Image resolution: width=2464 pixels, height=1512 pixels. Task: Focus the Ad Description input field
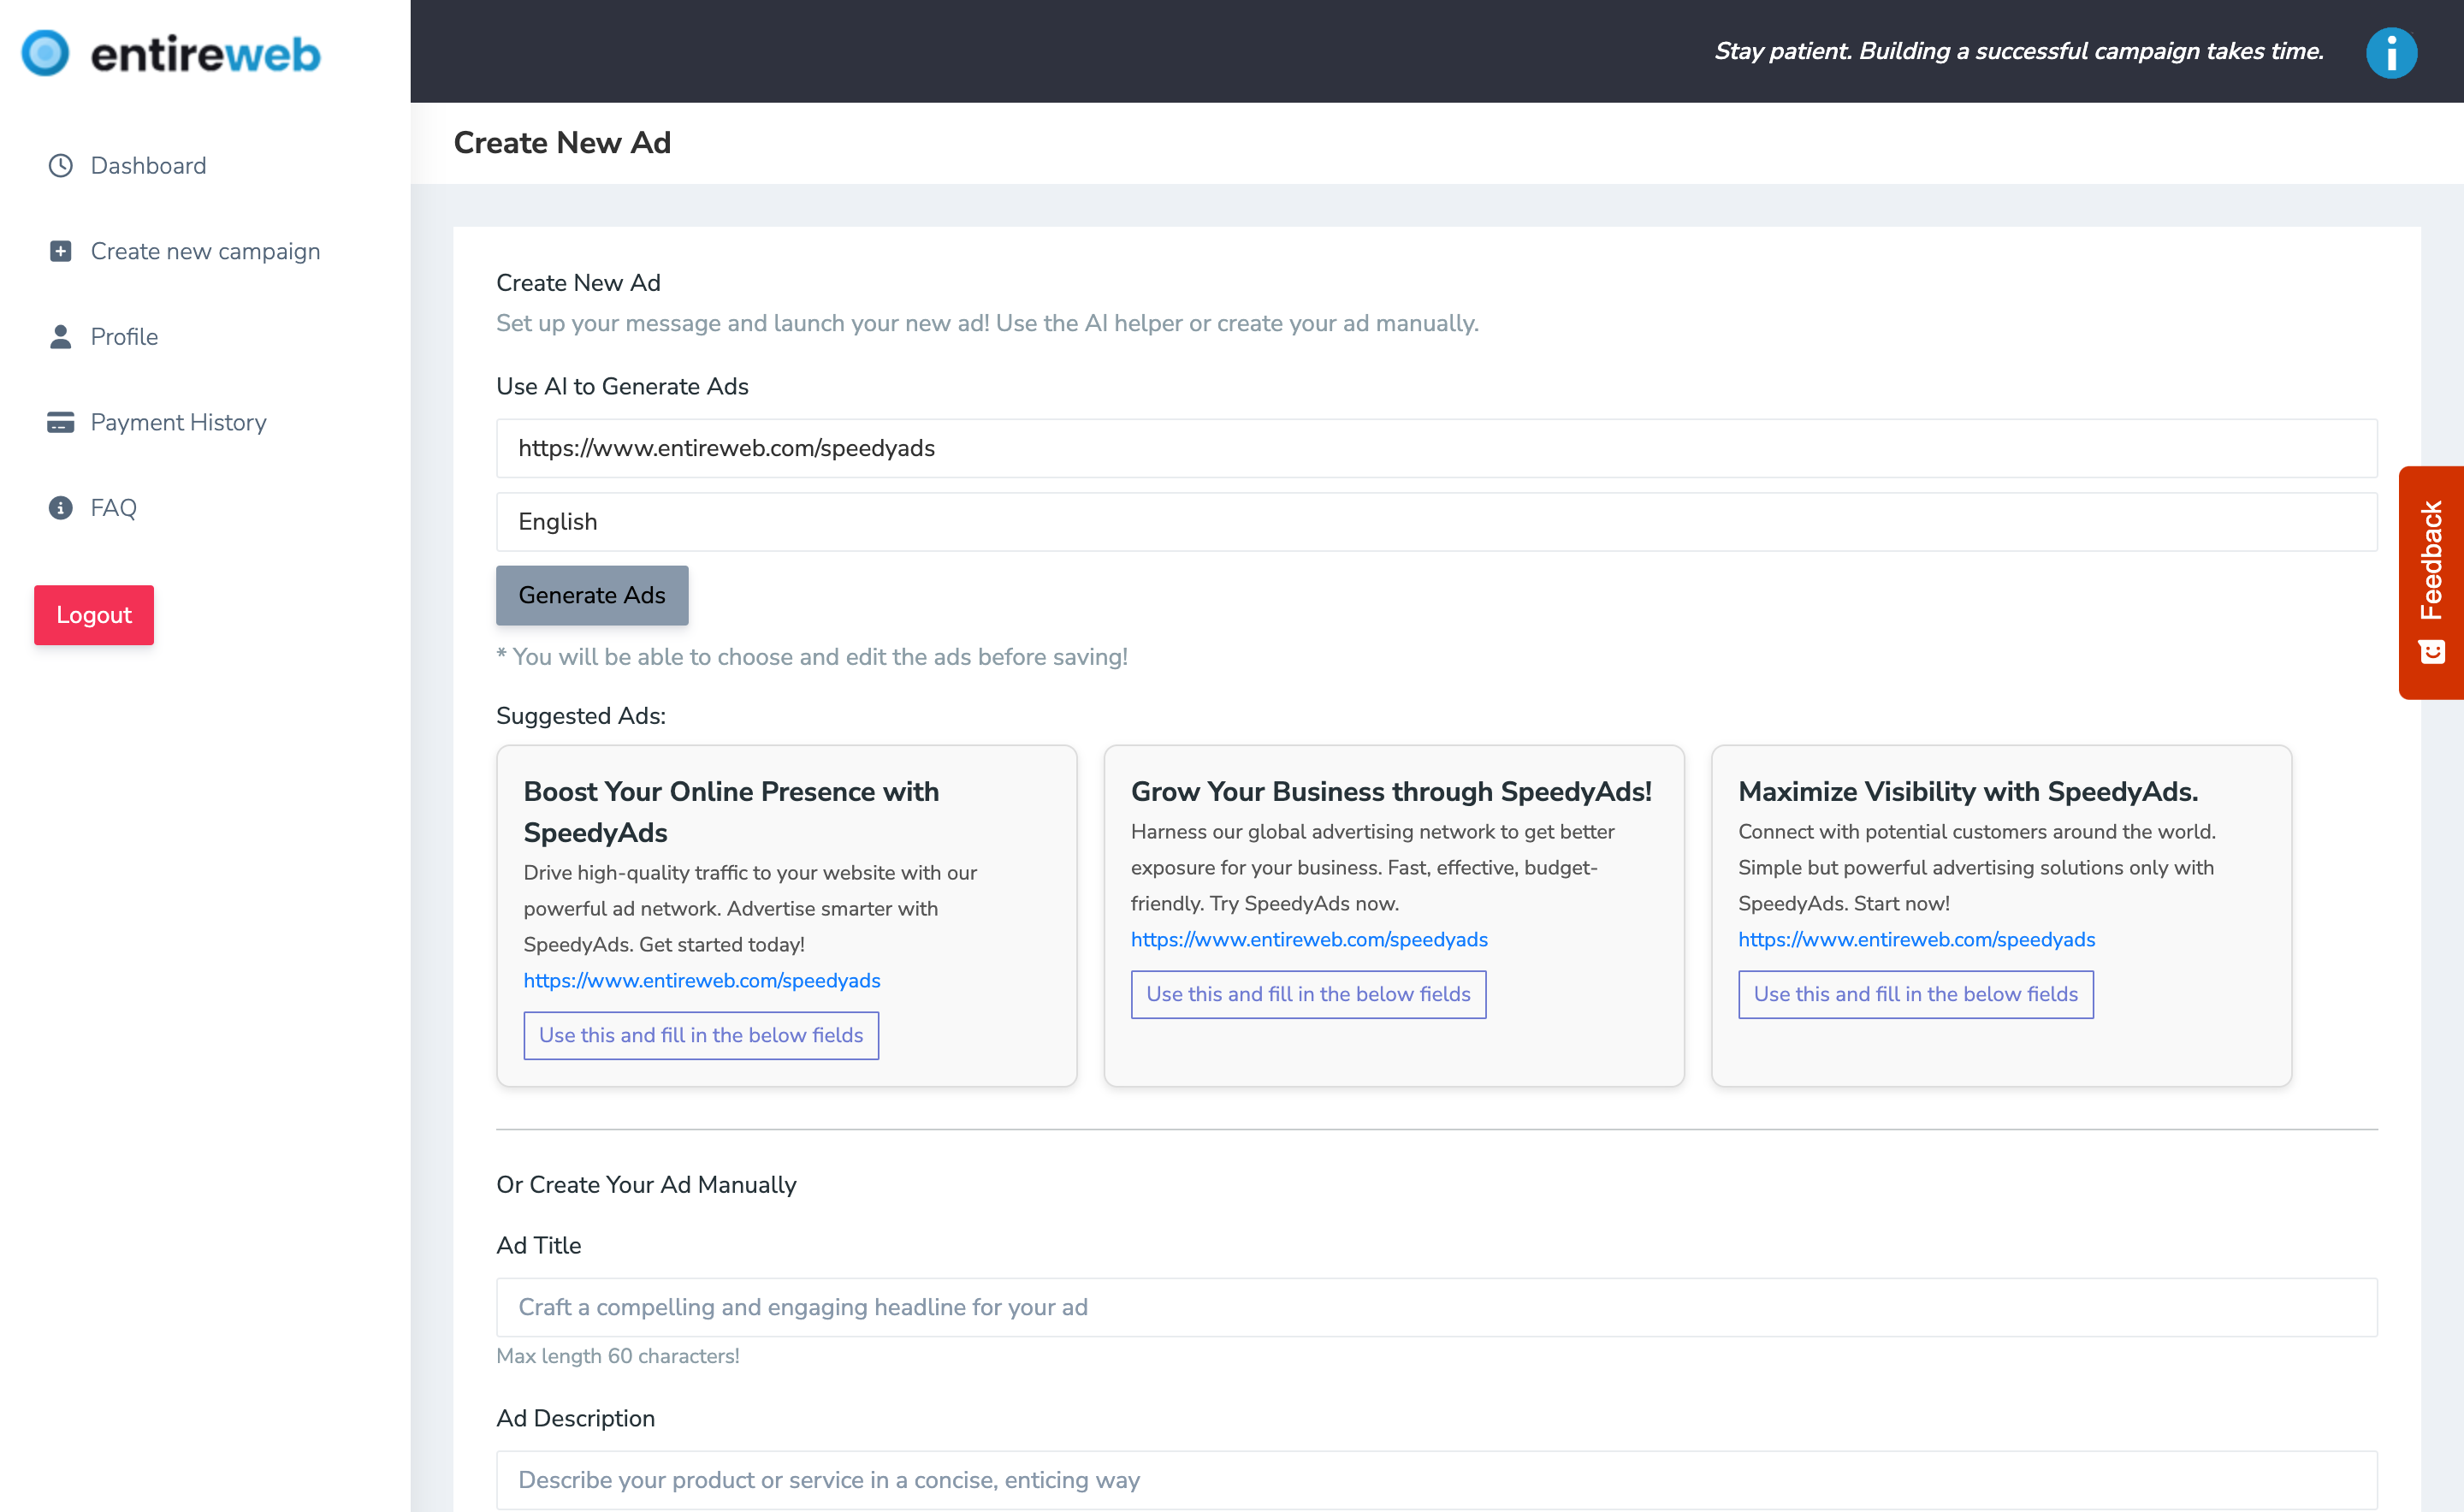(1436, 1479)
